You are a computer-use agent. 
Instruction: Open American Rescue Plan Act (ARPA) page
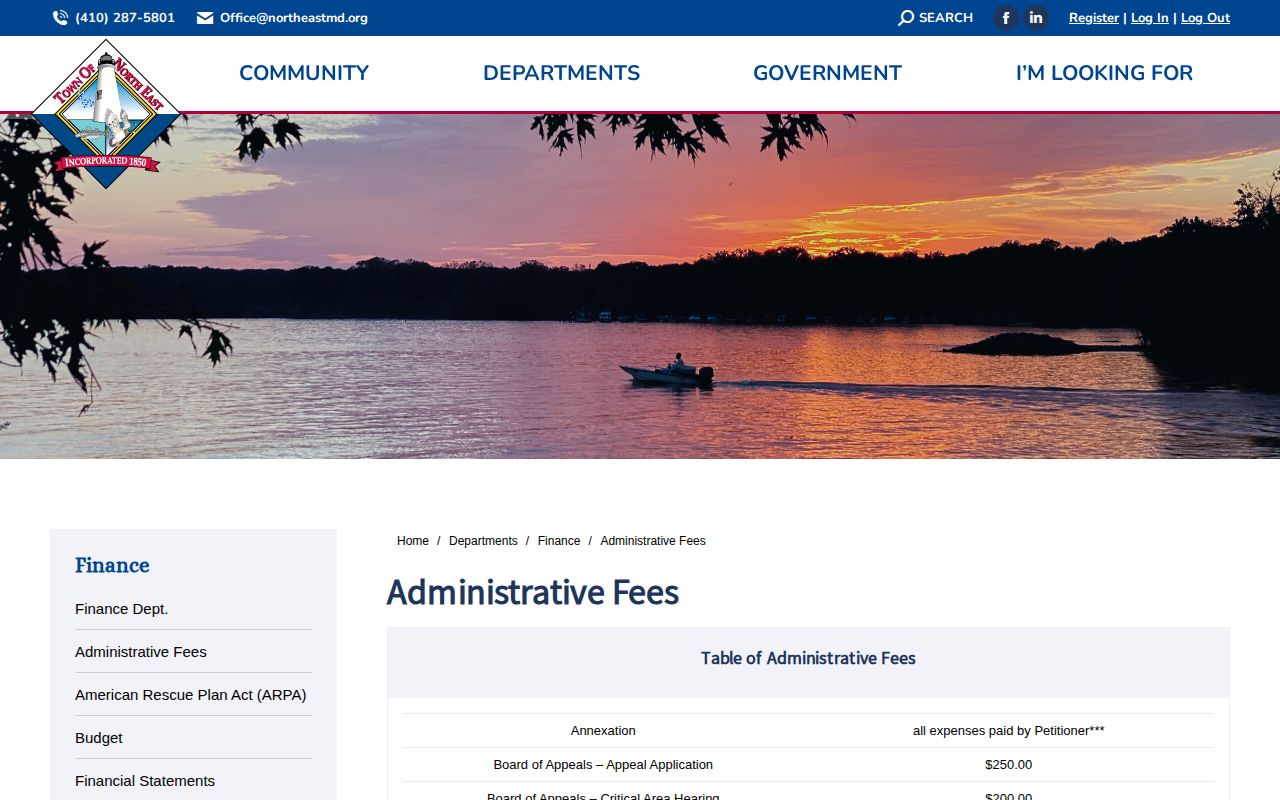click(x=191, y=695)
